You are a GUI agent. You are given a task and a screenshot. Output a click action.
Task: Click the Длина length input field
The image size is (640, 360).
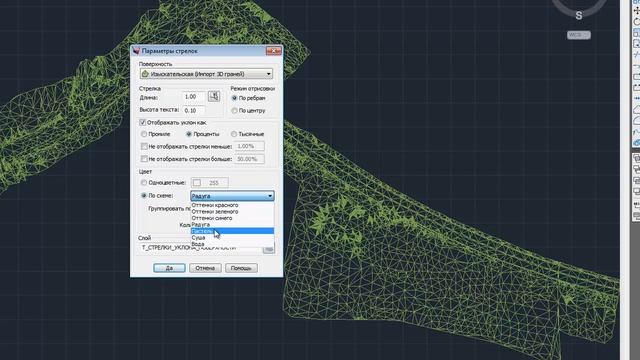tap(193, 97)
